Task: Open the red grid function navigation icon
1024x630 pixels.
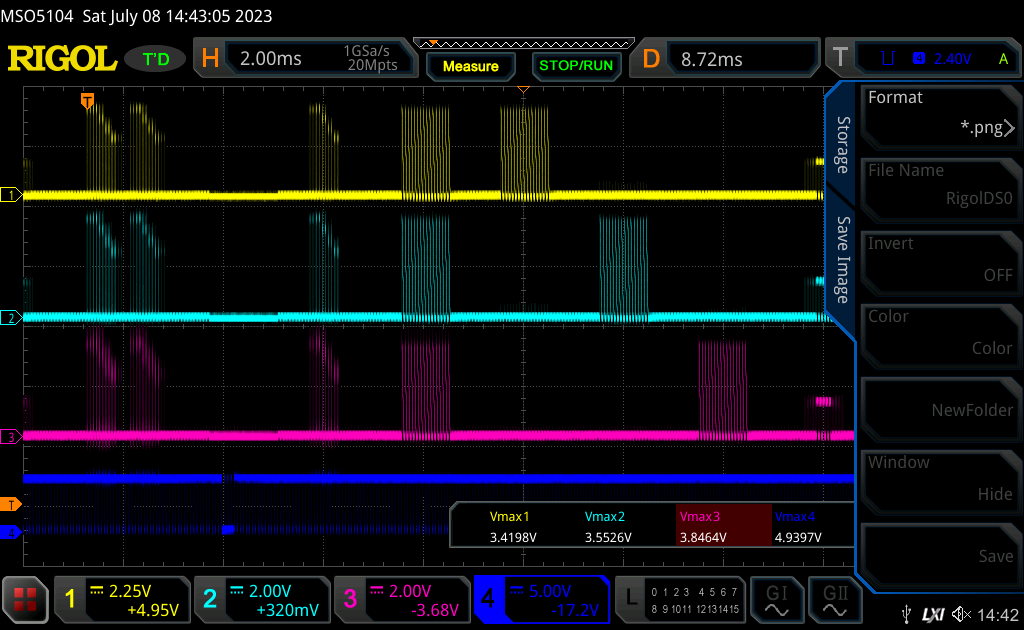Action: click(x=25, y=599)
